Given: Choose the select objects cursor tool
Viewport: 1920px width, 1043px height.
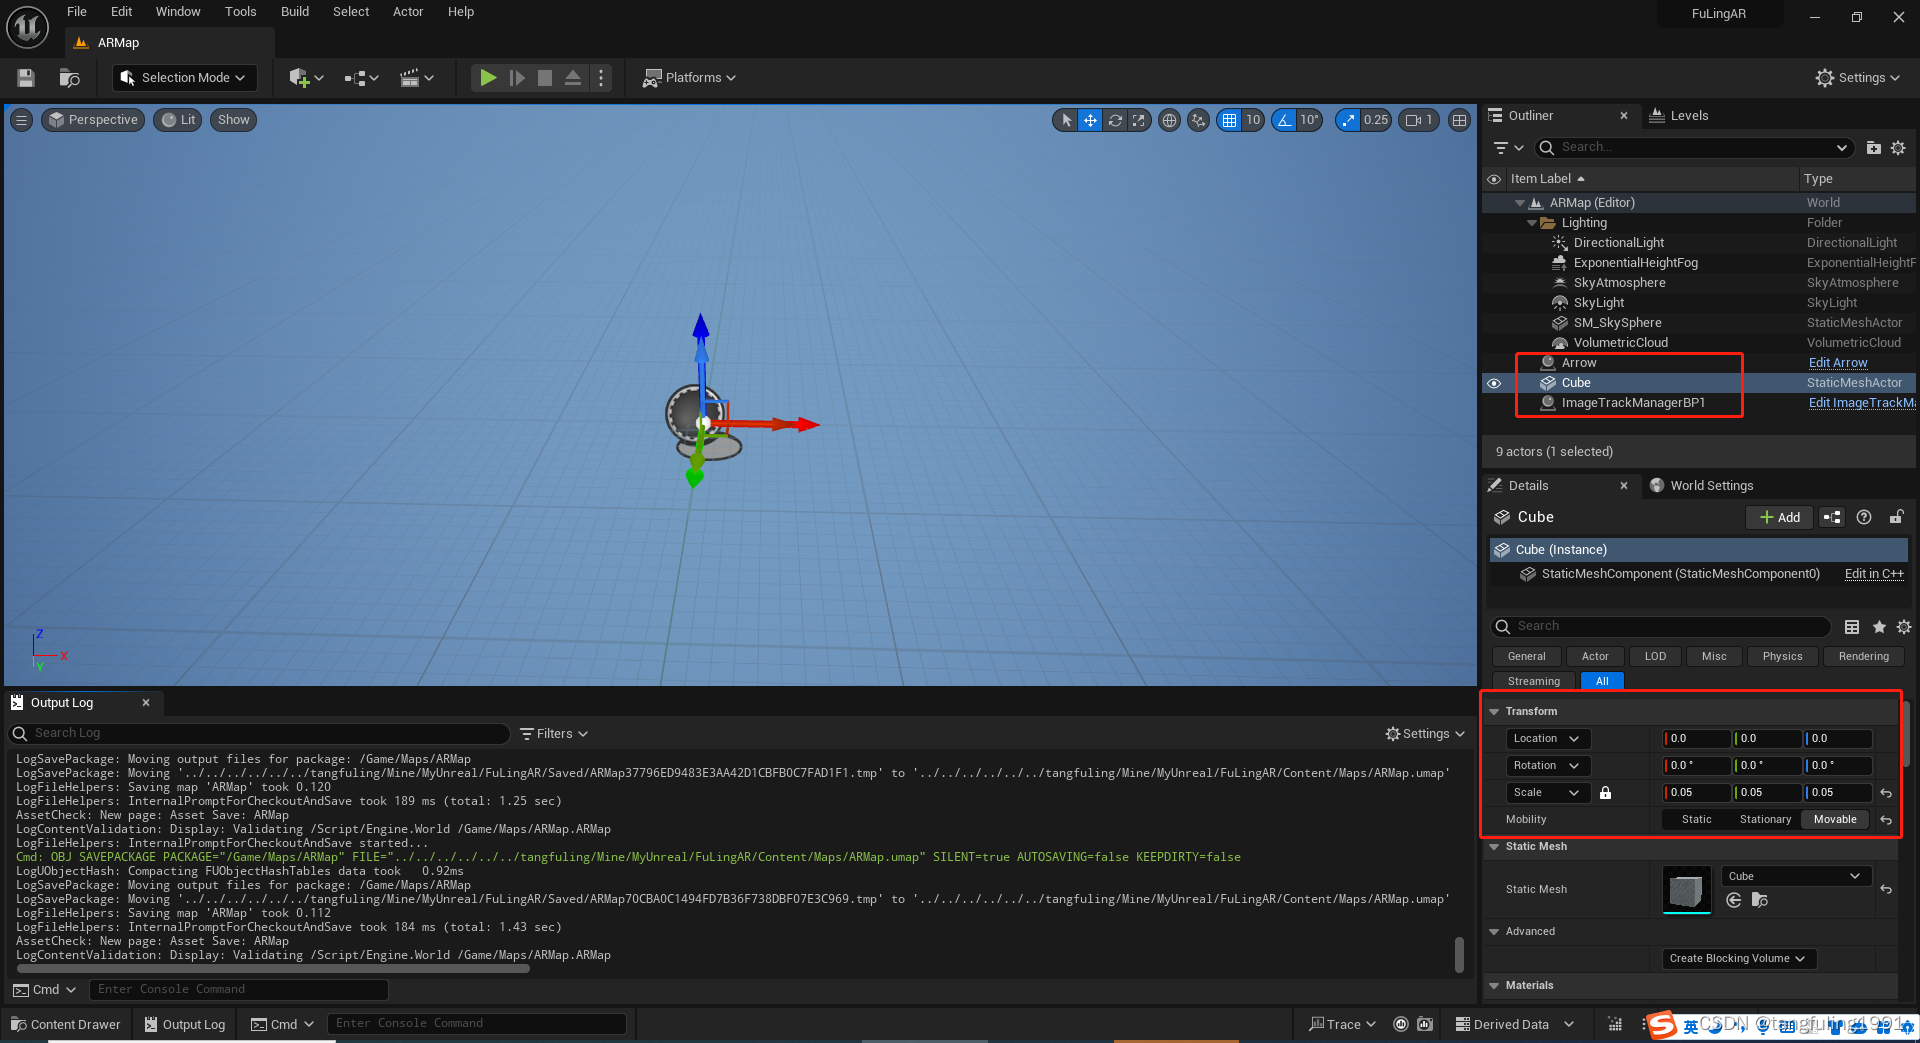Looking at the screenshot, I should [1066, 120].
